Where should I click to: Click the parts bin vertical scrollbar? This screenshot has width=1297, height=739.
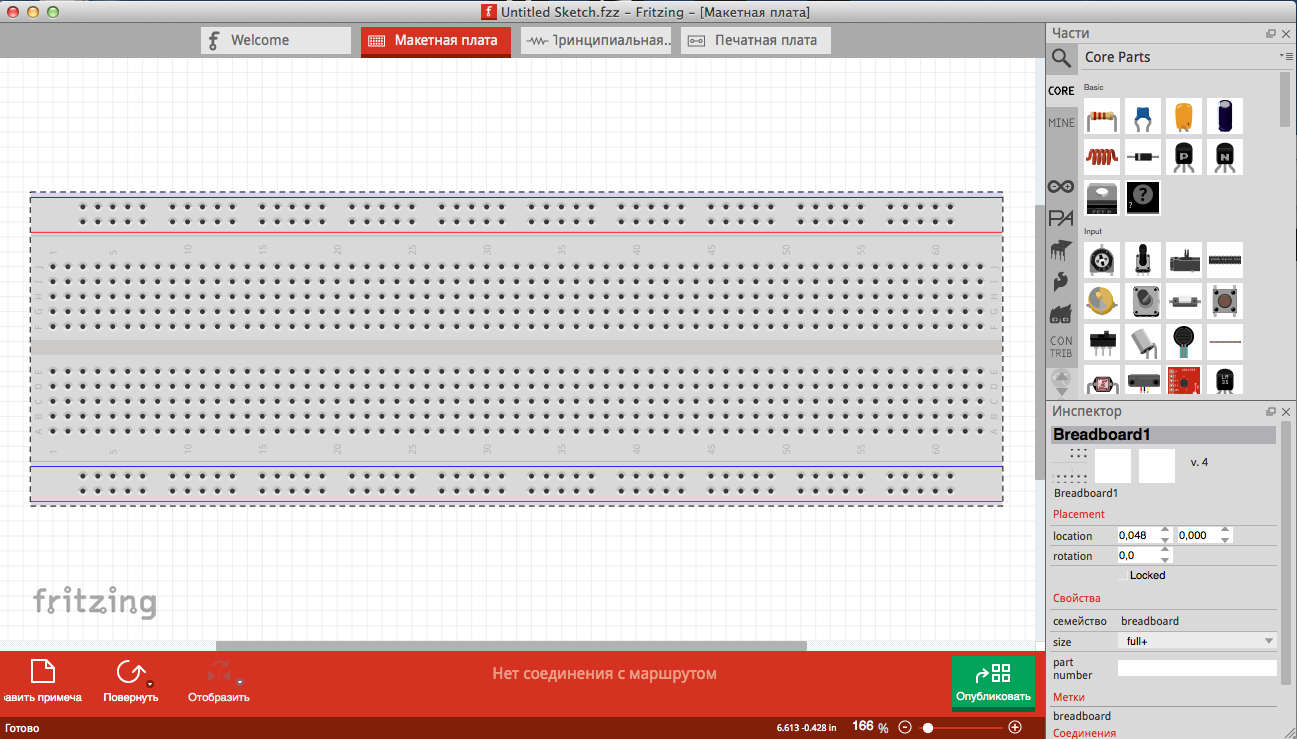coord(1285,99)
